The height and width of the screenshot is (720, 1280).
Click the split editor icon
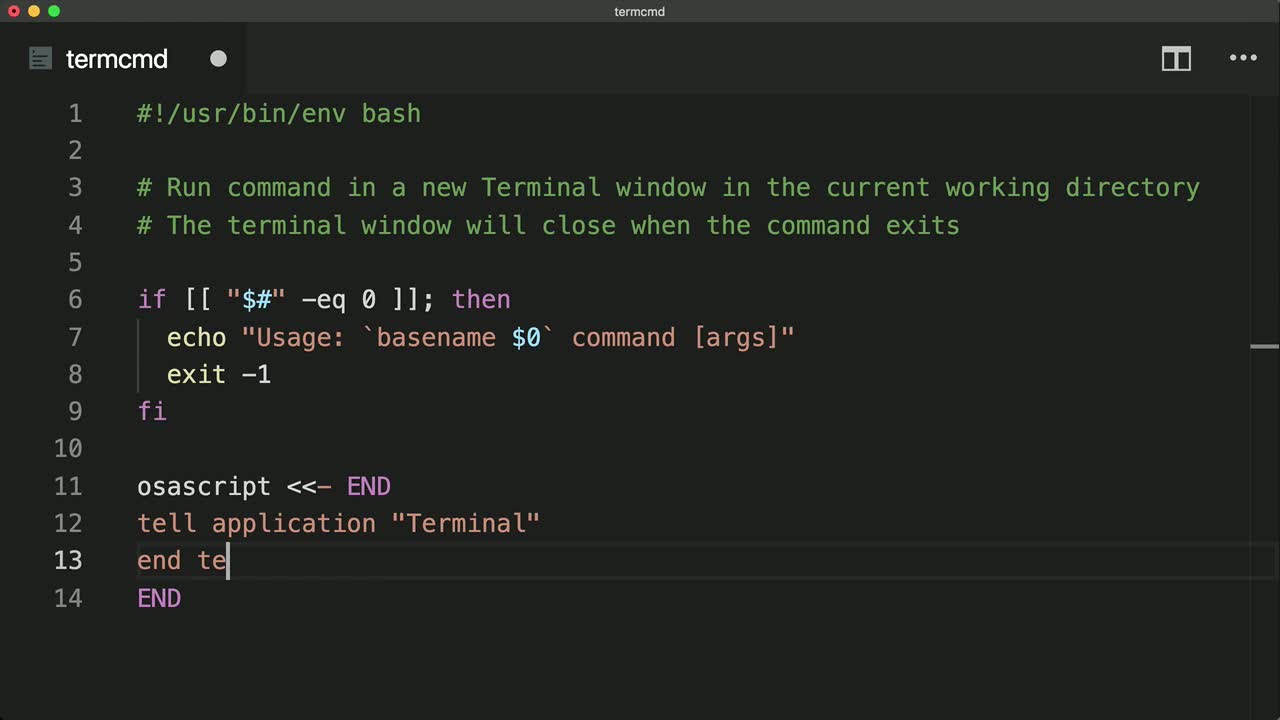point(1176,59)
